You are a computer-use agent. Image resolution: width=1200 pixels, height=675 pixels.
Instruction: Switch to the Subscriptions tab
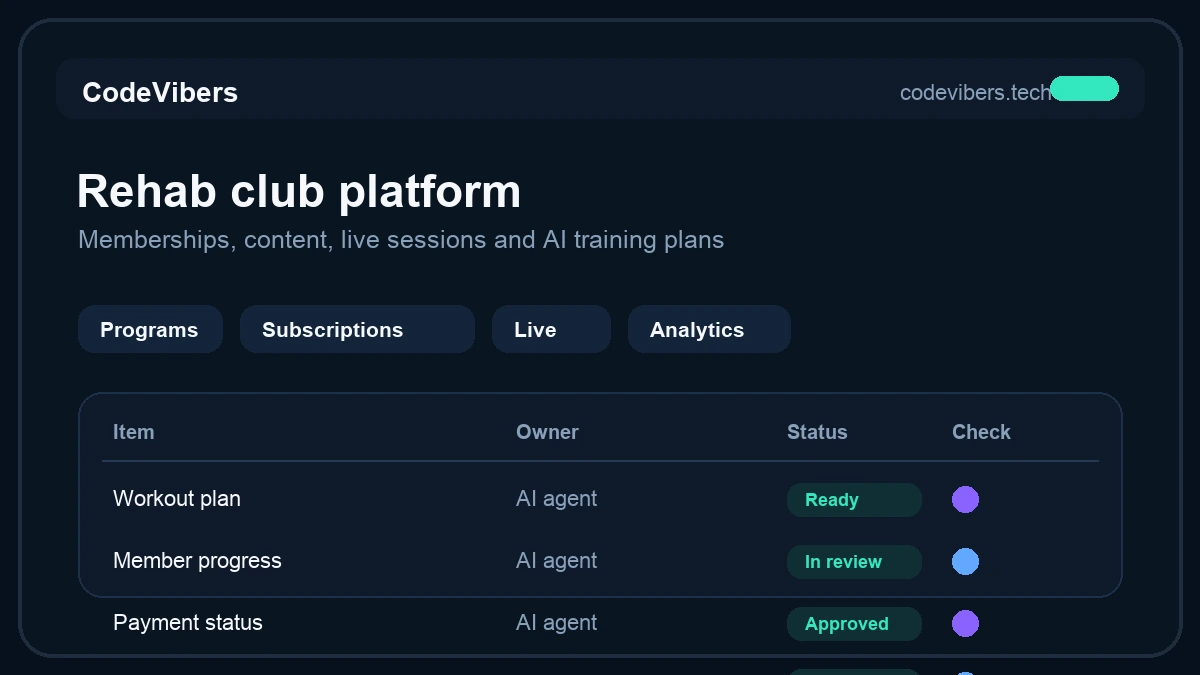(x=357, y=329)
